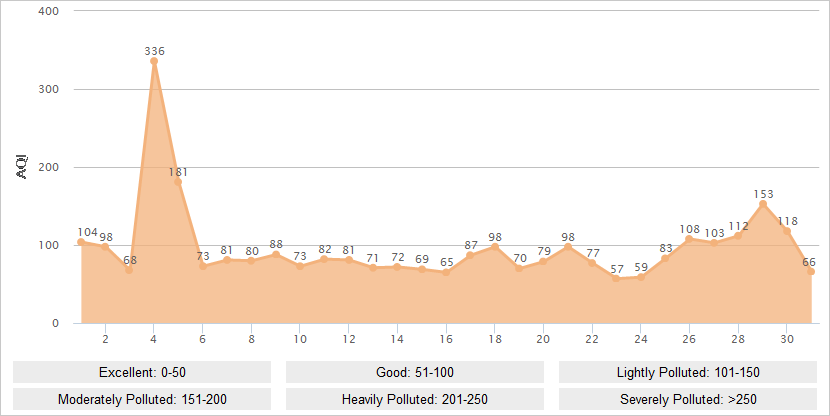Click the data point marker under 181
830x416 pixels.
[x=178, y=182]
